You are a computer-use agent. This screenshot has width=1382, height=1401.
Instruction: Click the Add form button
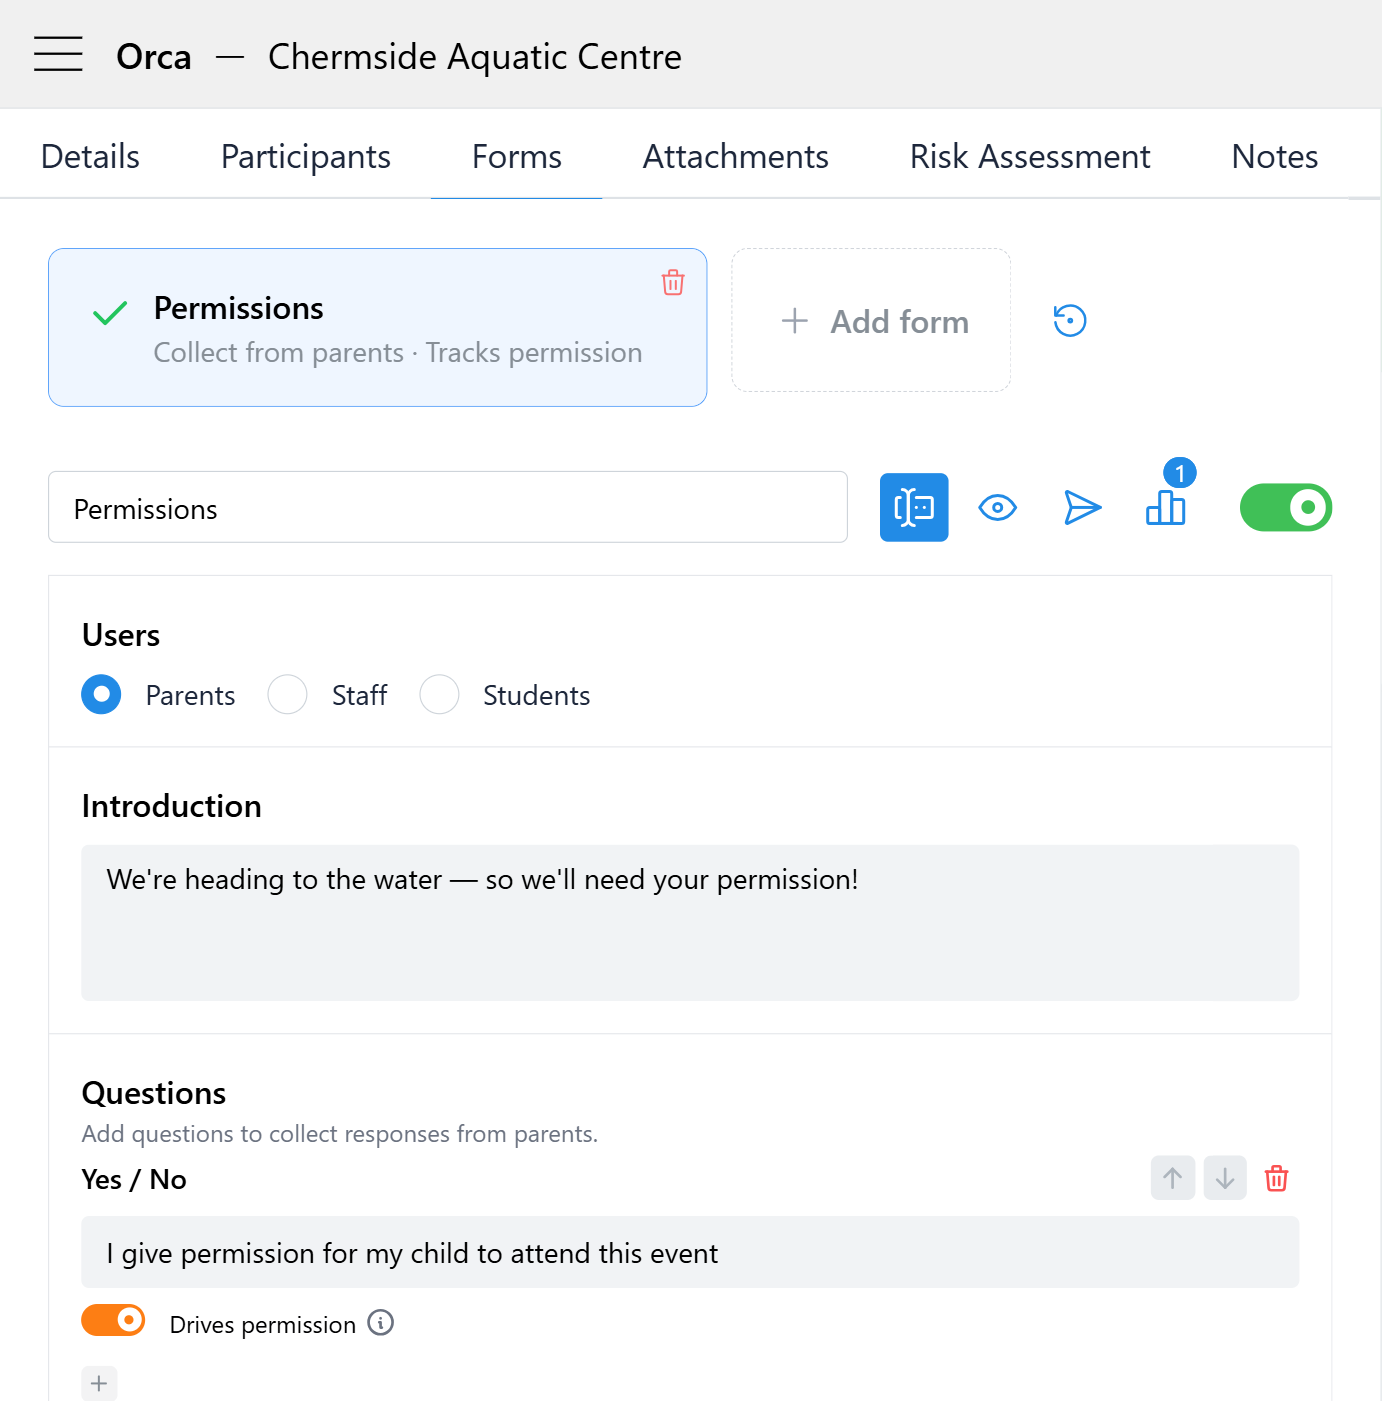click(871, 321)
